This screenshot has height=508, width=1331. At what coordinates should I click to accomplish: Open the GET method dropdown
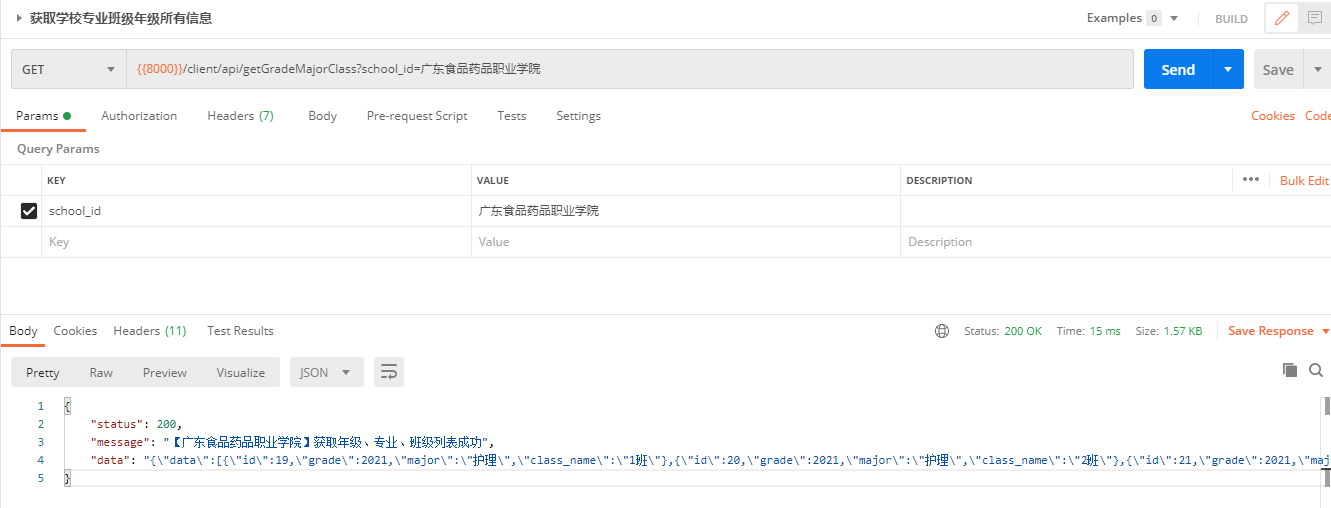(69, 70)
